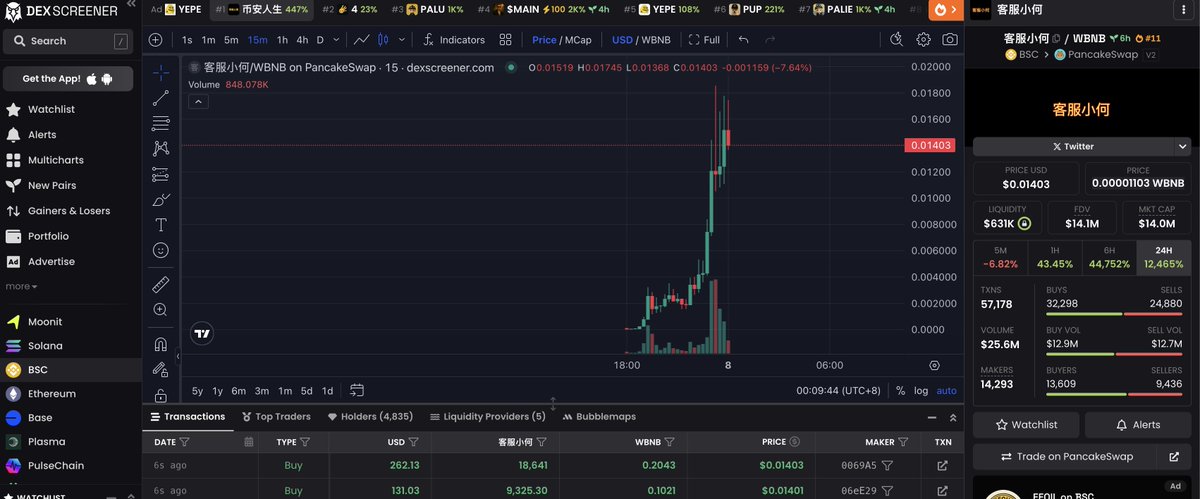Select the Text annotation tool
Viewport: 1200px width, 499px height.
(x=161, y=225)
